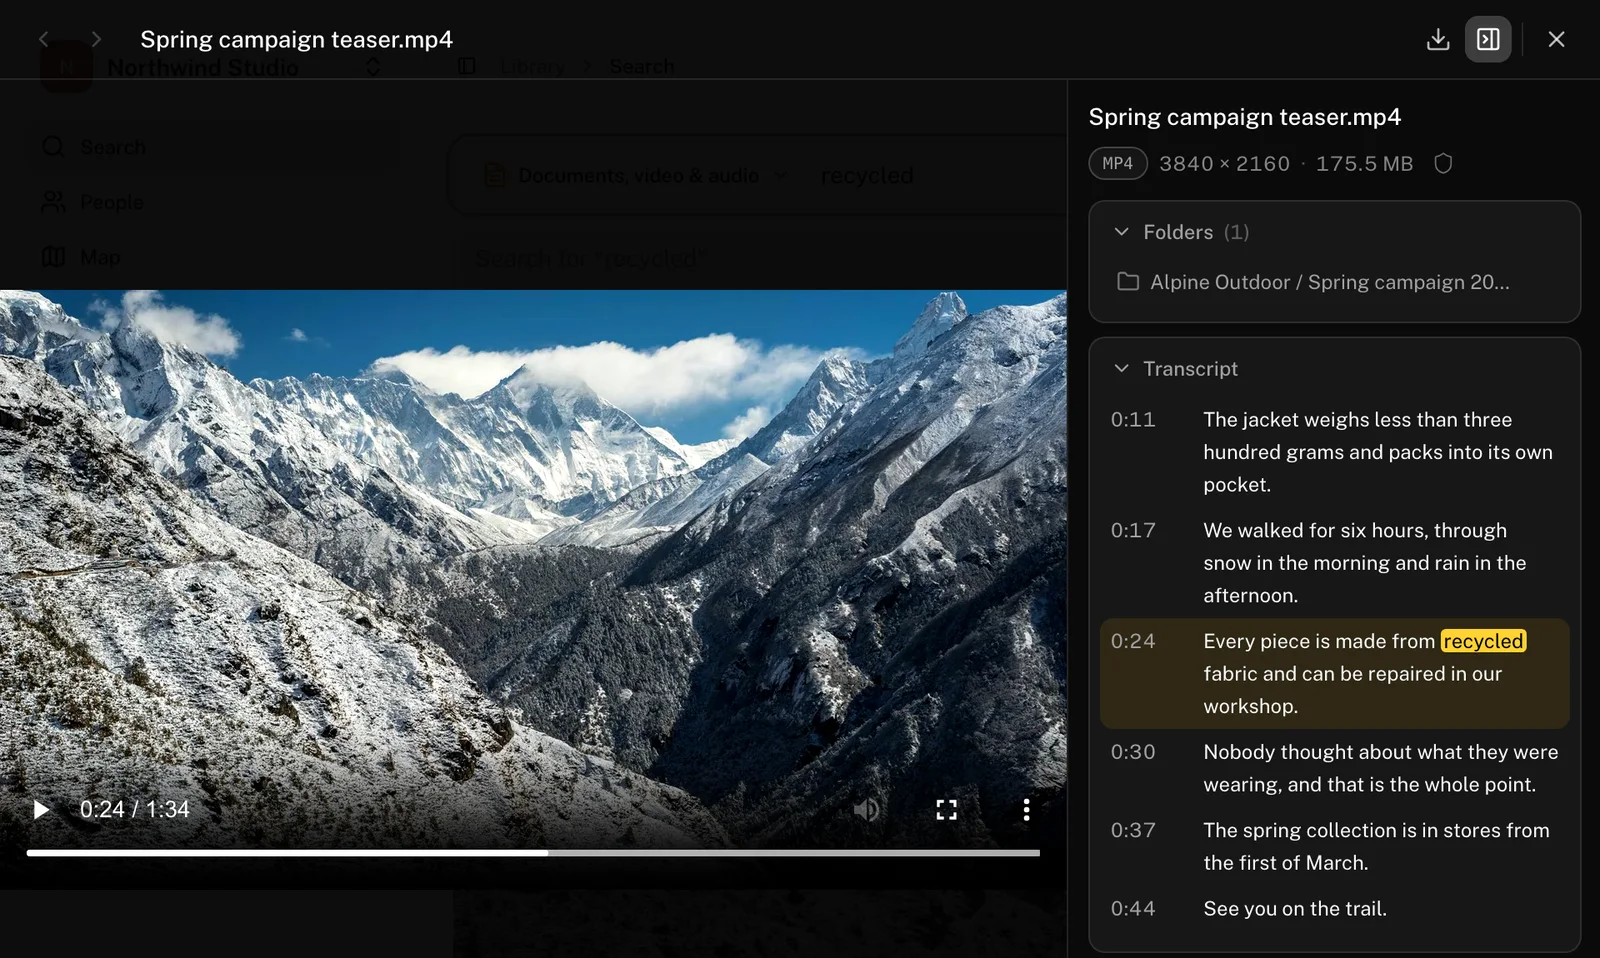This screenshot has width=1600, height=958.
Task: Open video player more options menu
Action: coord(1026,809)
